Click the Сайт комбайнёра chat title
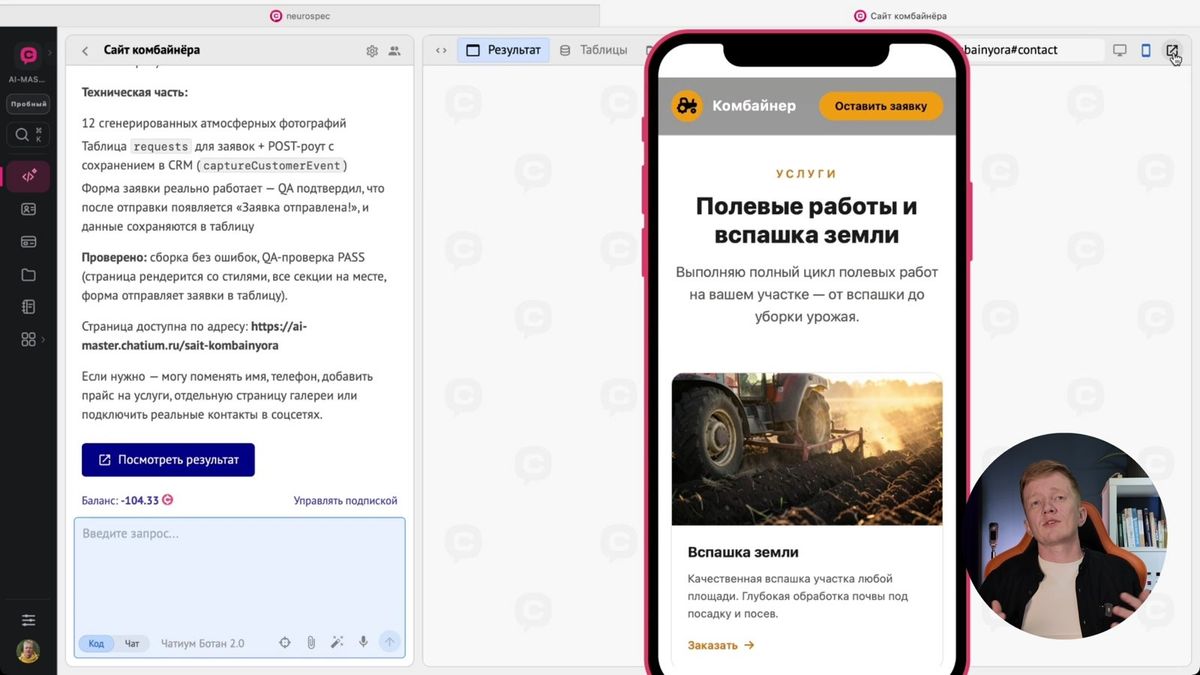 [x=152, y=50]
